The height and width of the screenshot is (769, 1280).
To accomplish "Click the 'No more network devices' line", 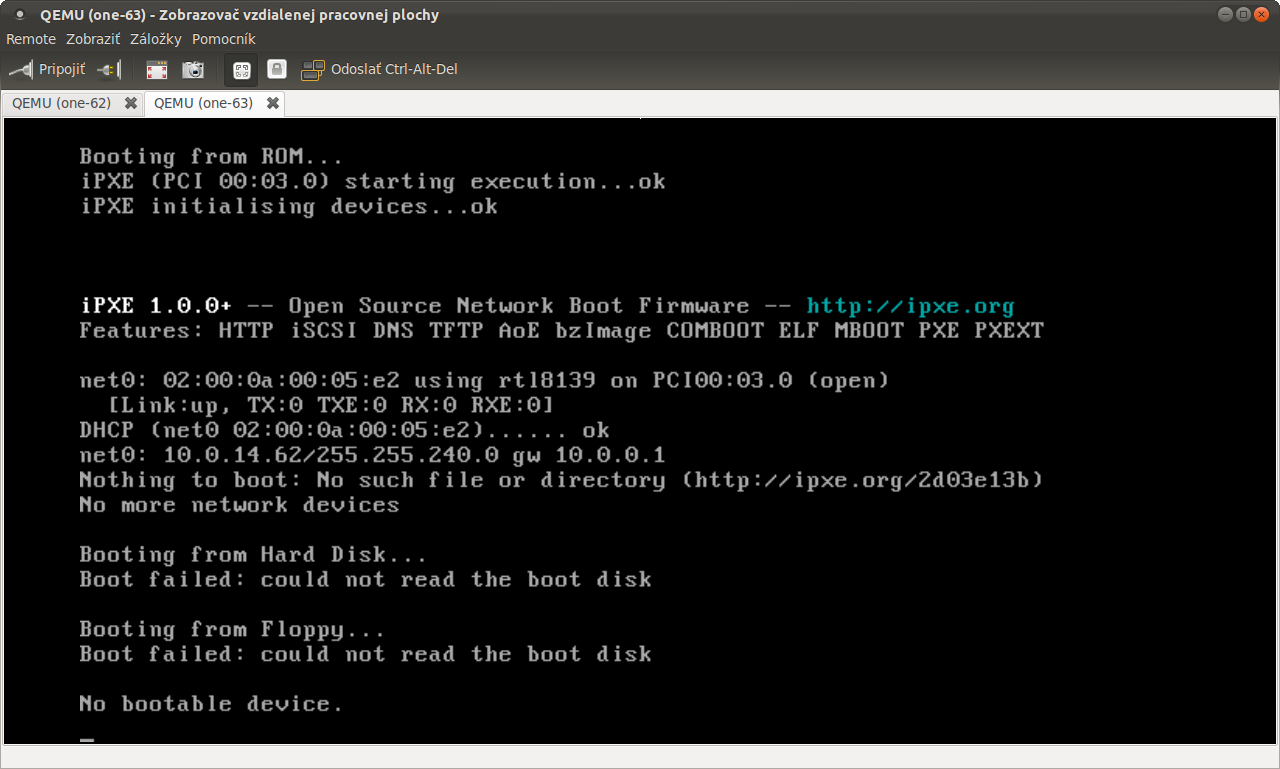I will [239, 505].
